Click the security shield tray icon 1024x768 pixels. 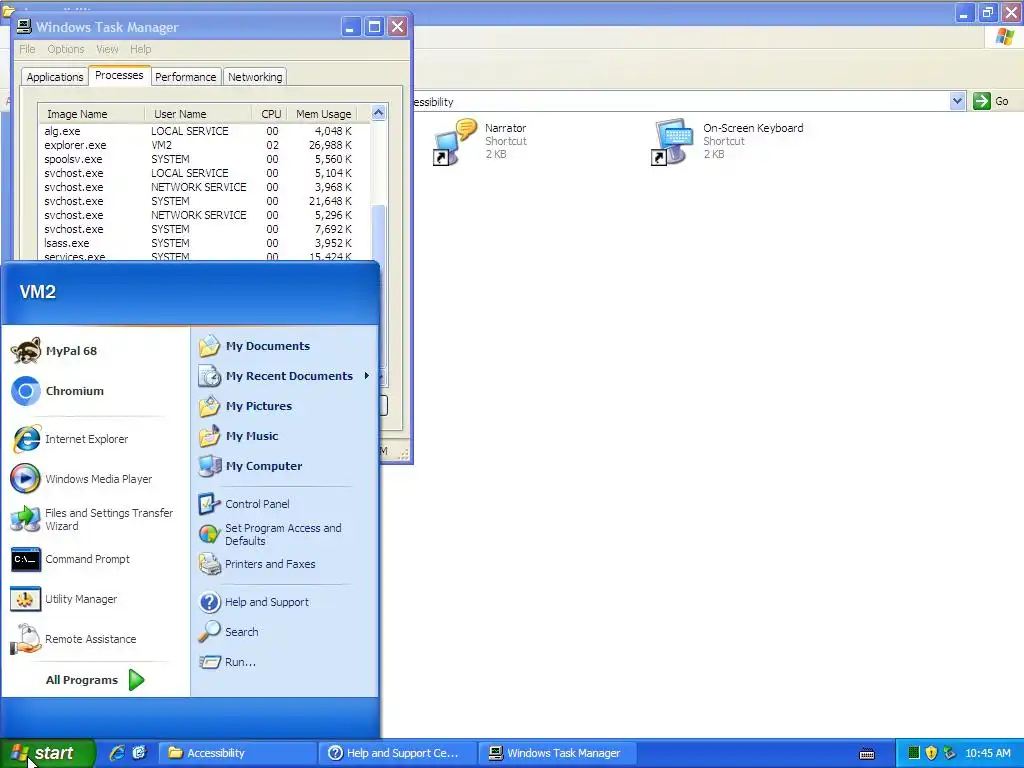pyautogui.click(x=931, y=753)
